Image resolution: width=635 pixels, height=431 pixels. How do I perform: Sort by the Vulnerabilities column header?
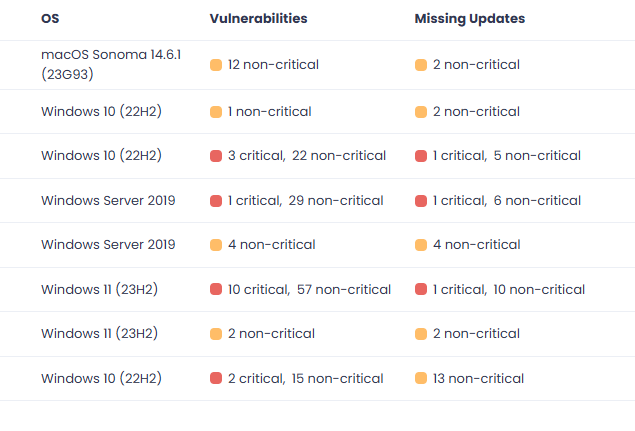(258, 19)
